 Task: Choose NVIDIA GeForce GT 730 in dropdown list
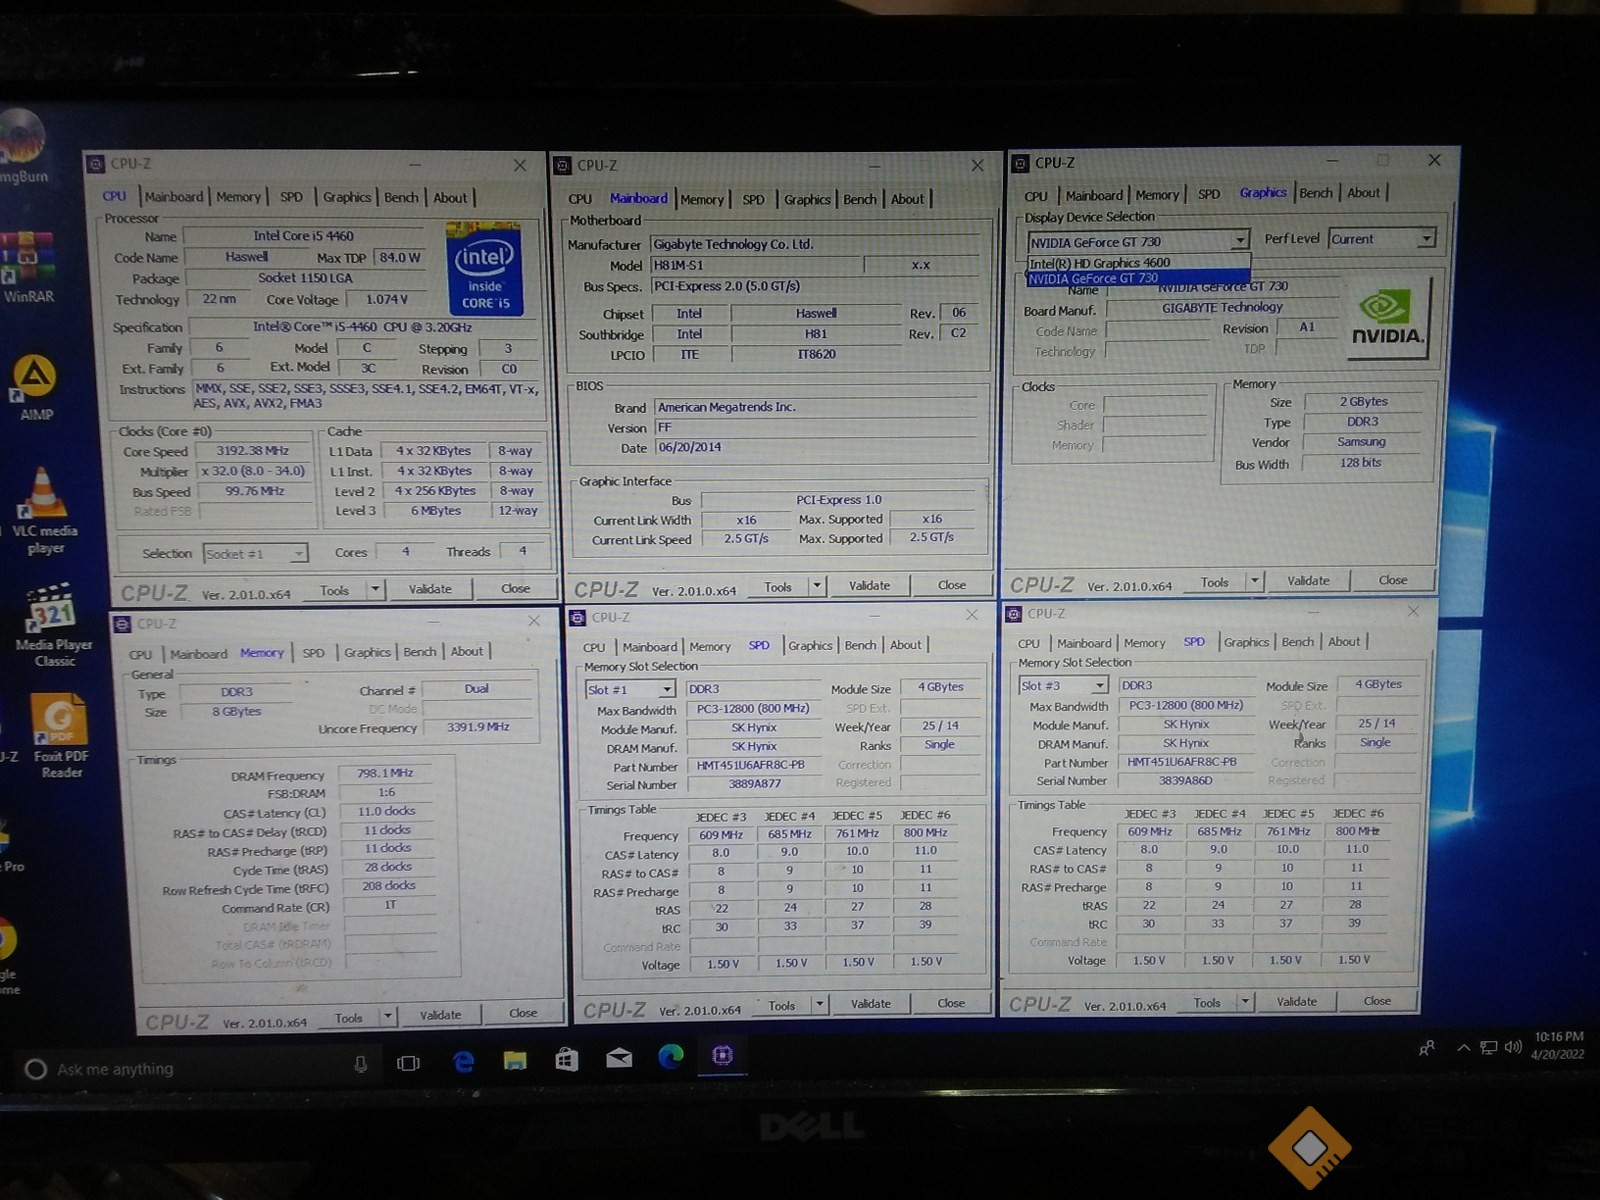coord(1139,279)
